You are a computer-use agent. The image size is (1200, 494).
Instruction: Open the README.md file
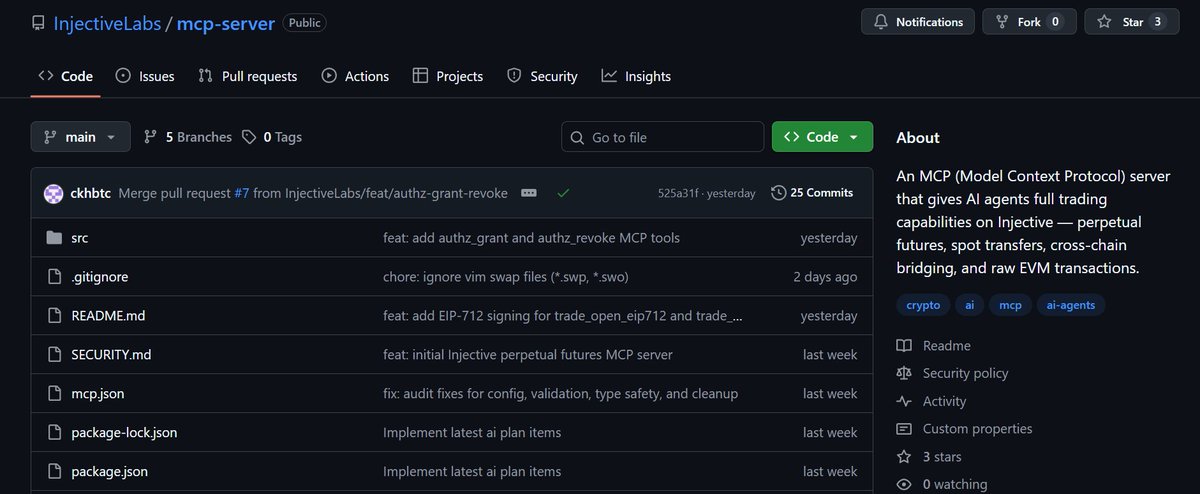pyautogui.click(x=108, y=316)
